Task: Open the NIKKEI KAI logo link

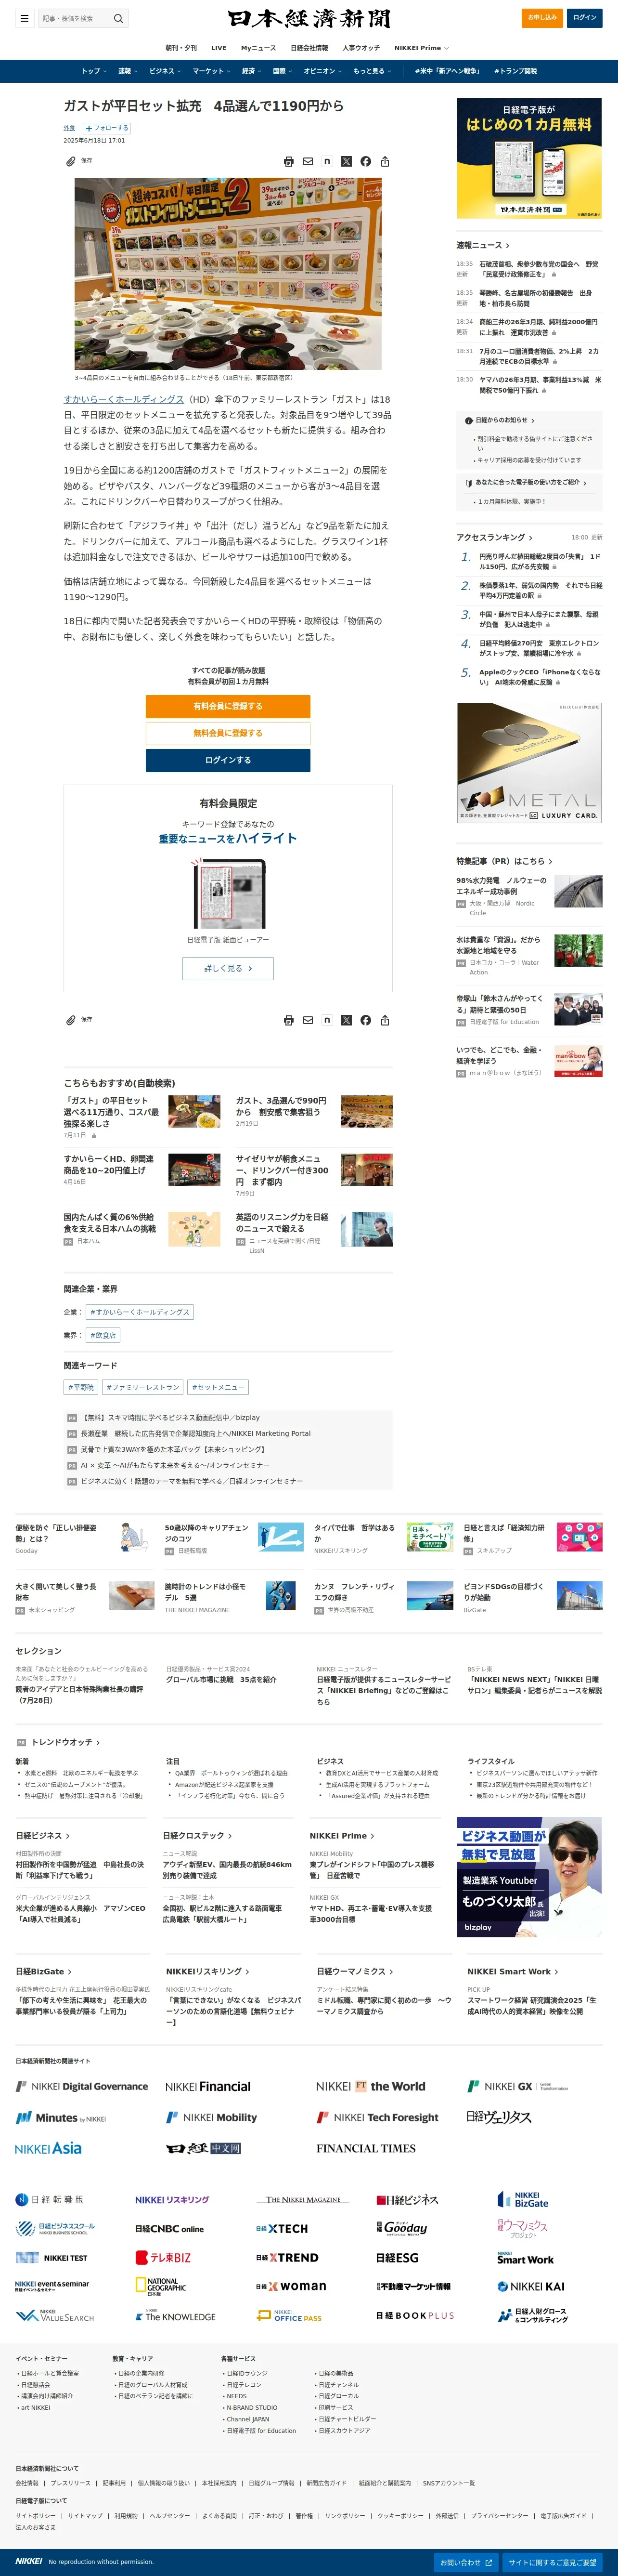Action: point(531,2286)
